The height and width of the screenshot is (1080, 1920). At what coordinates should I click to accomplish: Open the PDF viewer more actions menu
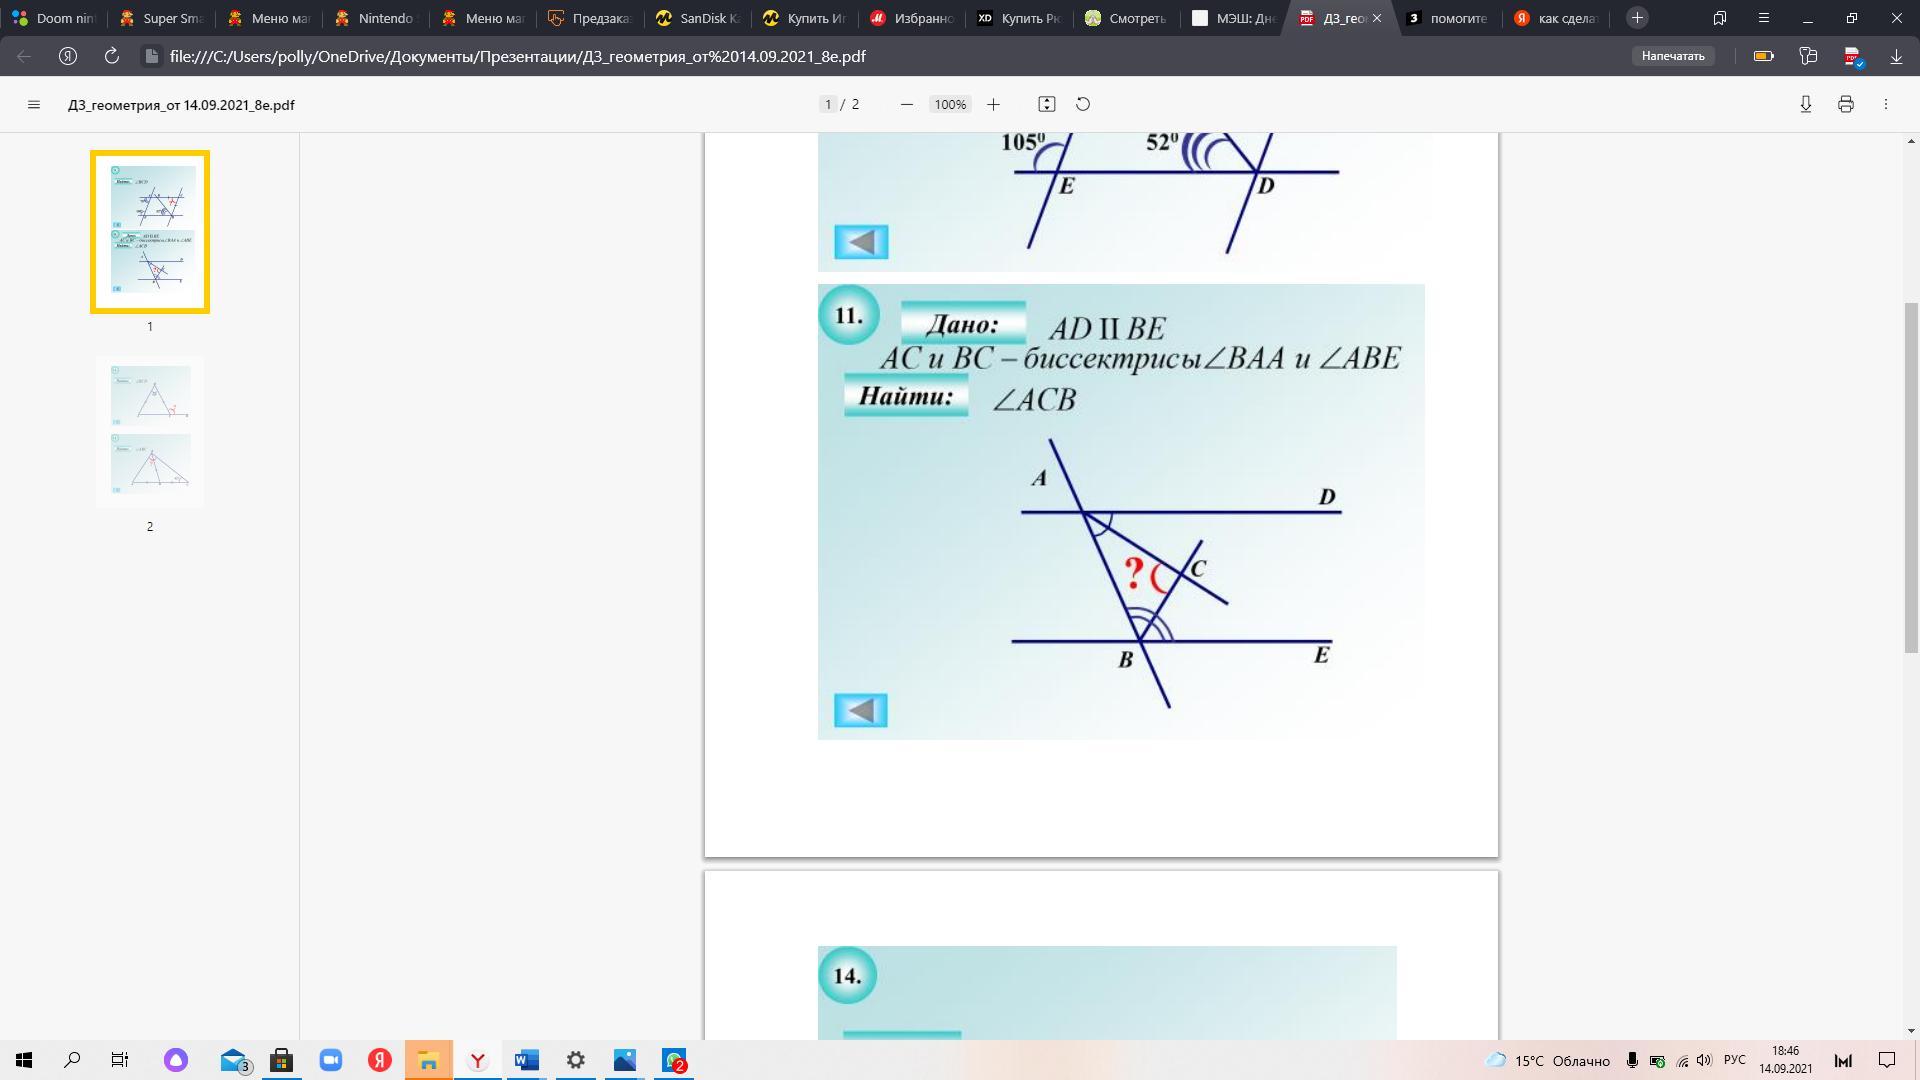(1885, 105)
